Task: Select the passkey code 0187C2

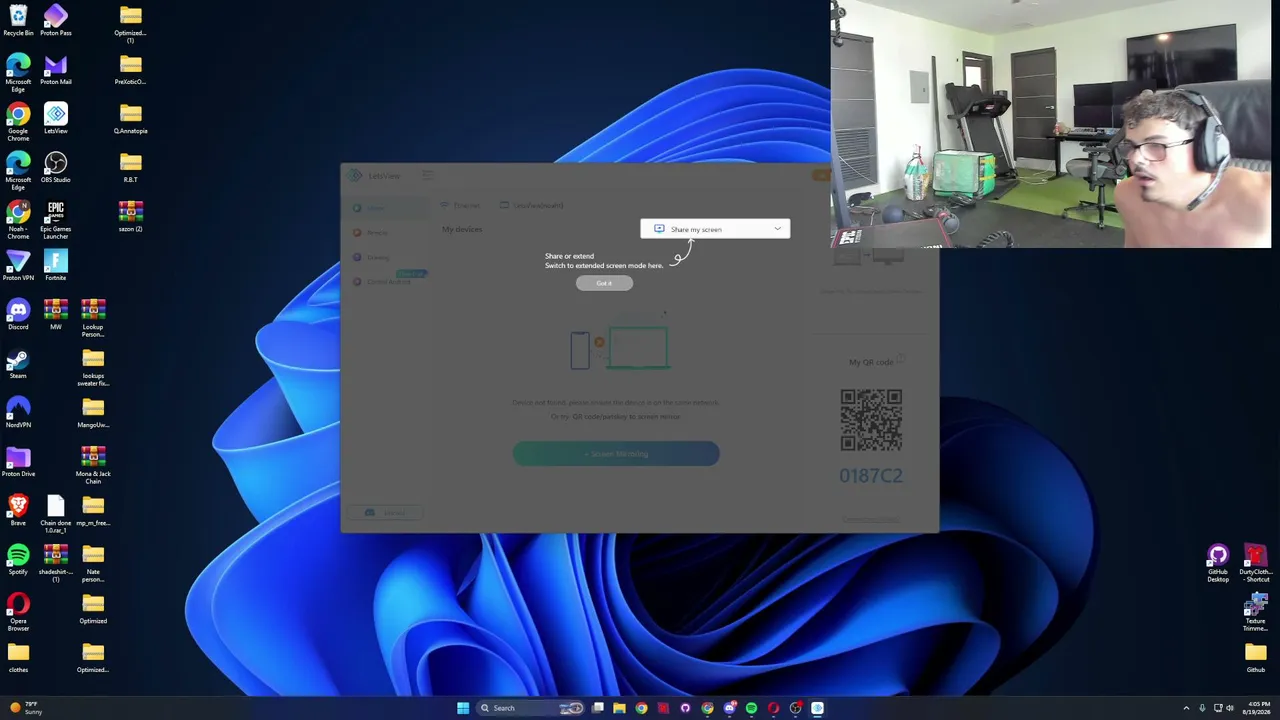Action: tap(871, 475)
